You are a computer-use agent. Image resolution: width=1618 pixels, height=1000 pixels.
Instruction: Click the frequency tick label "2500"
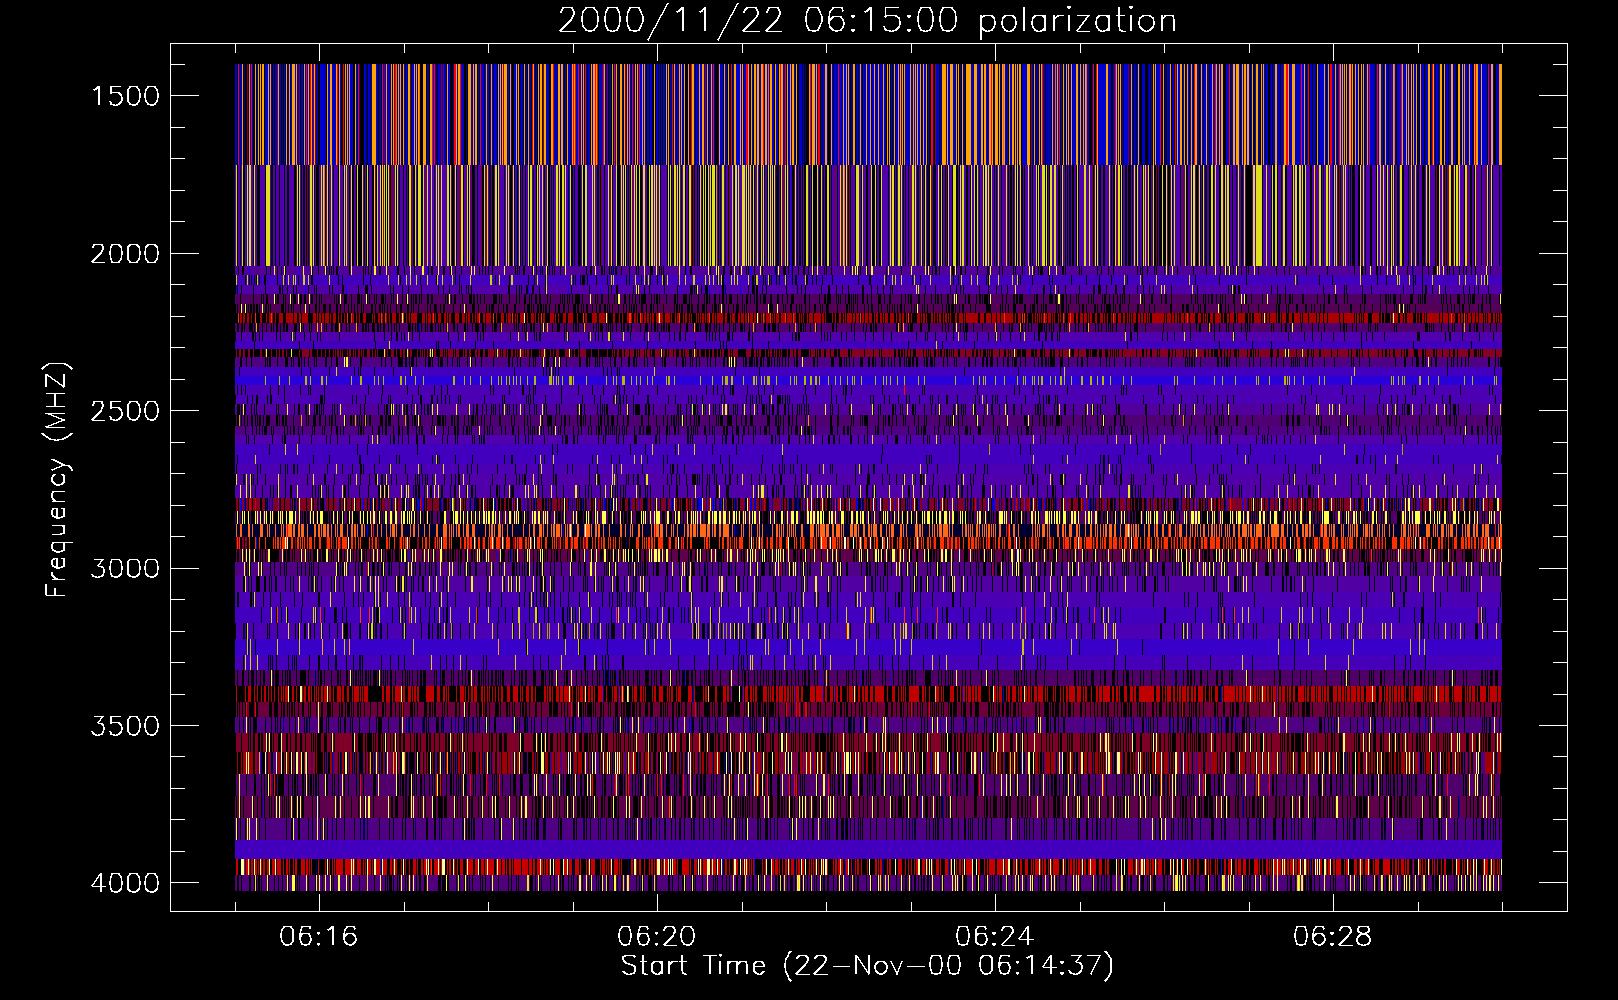click(125, 411)
